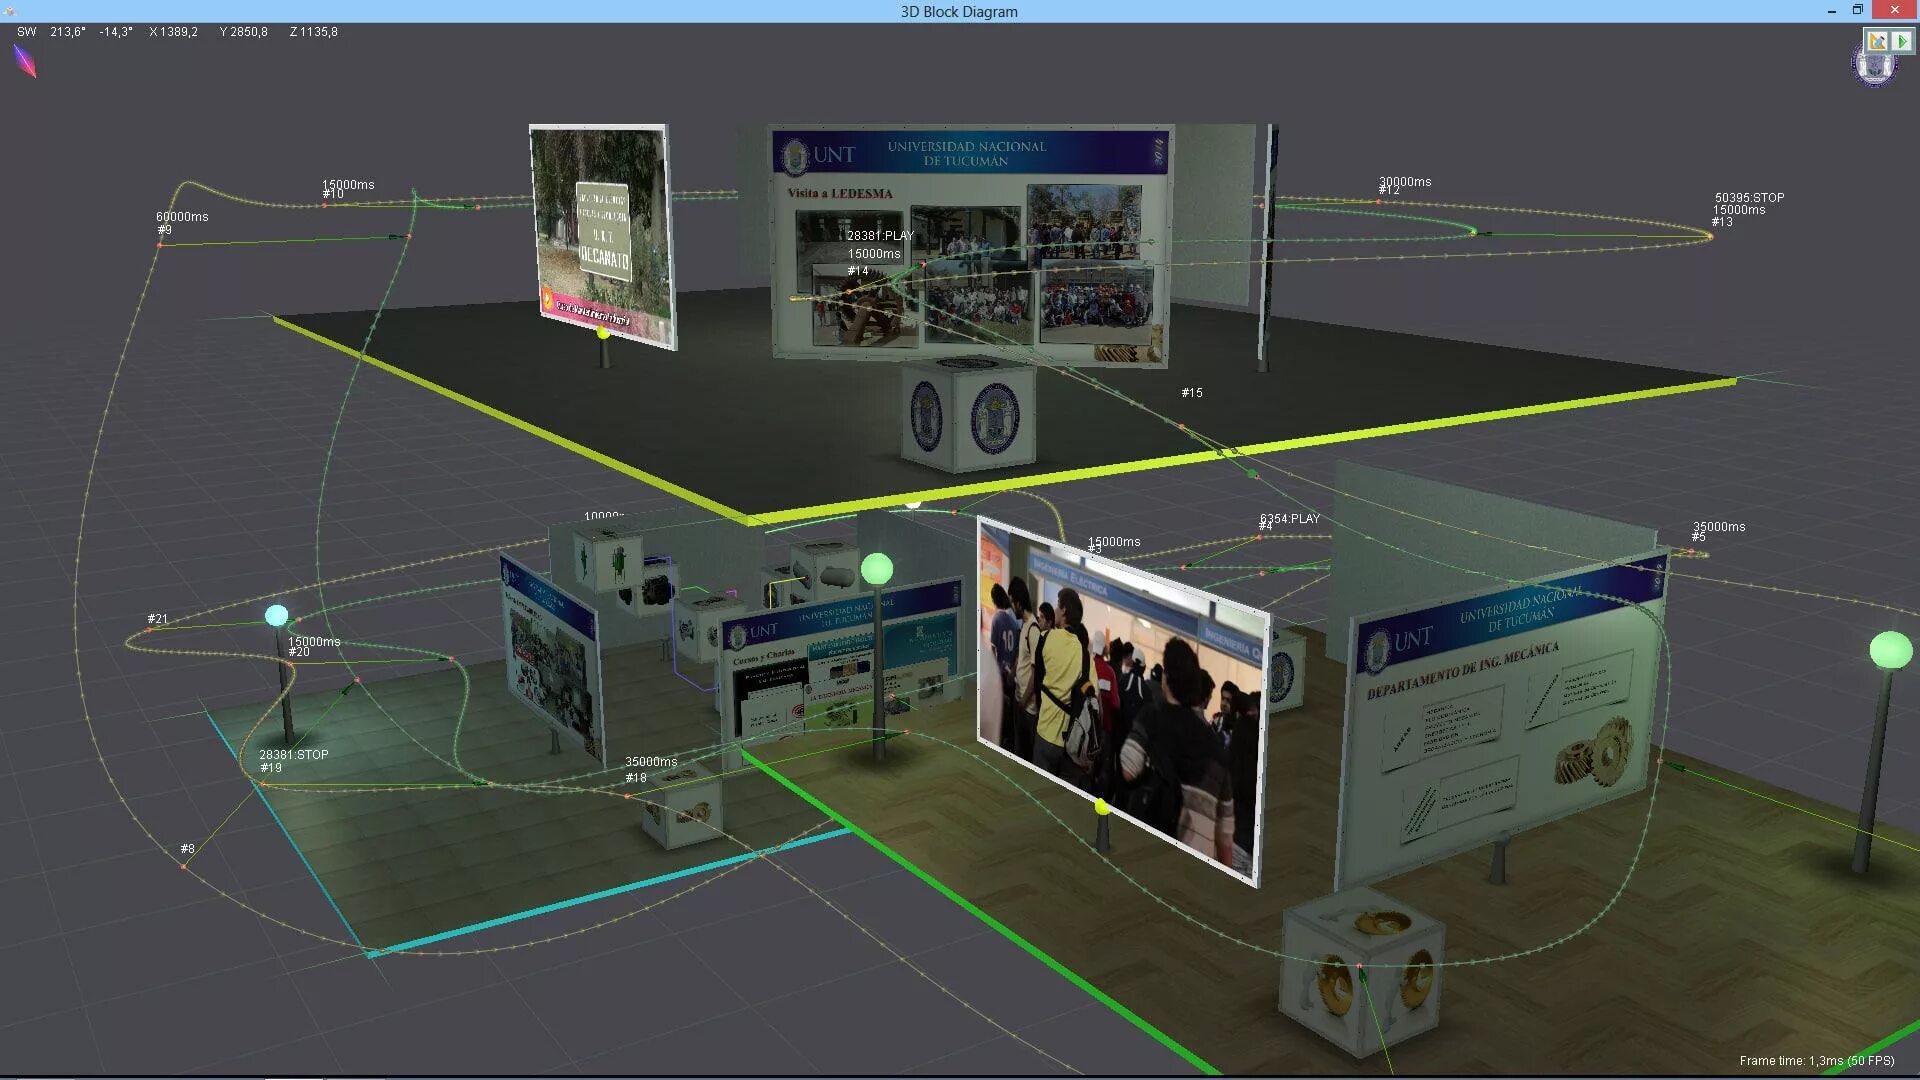Click the design/edit mode icon with ruler and pencil
The image size is (1920, 1080).
click(x=1877, y=41)
